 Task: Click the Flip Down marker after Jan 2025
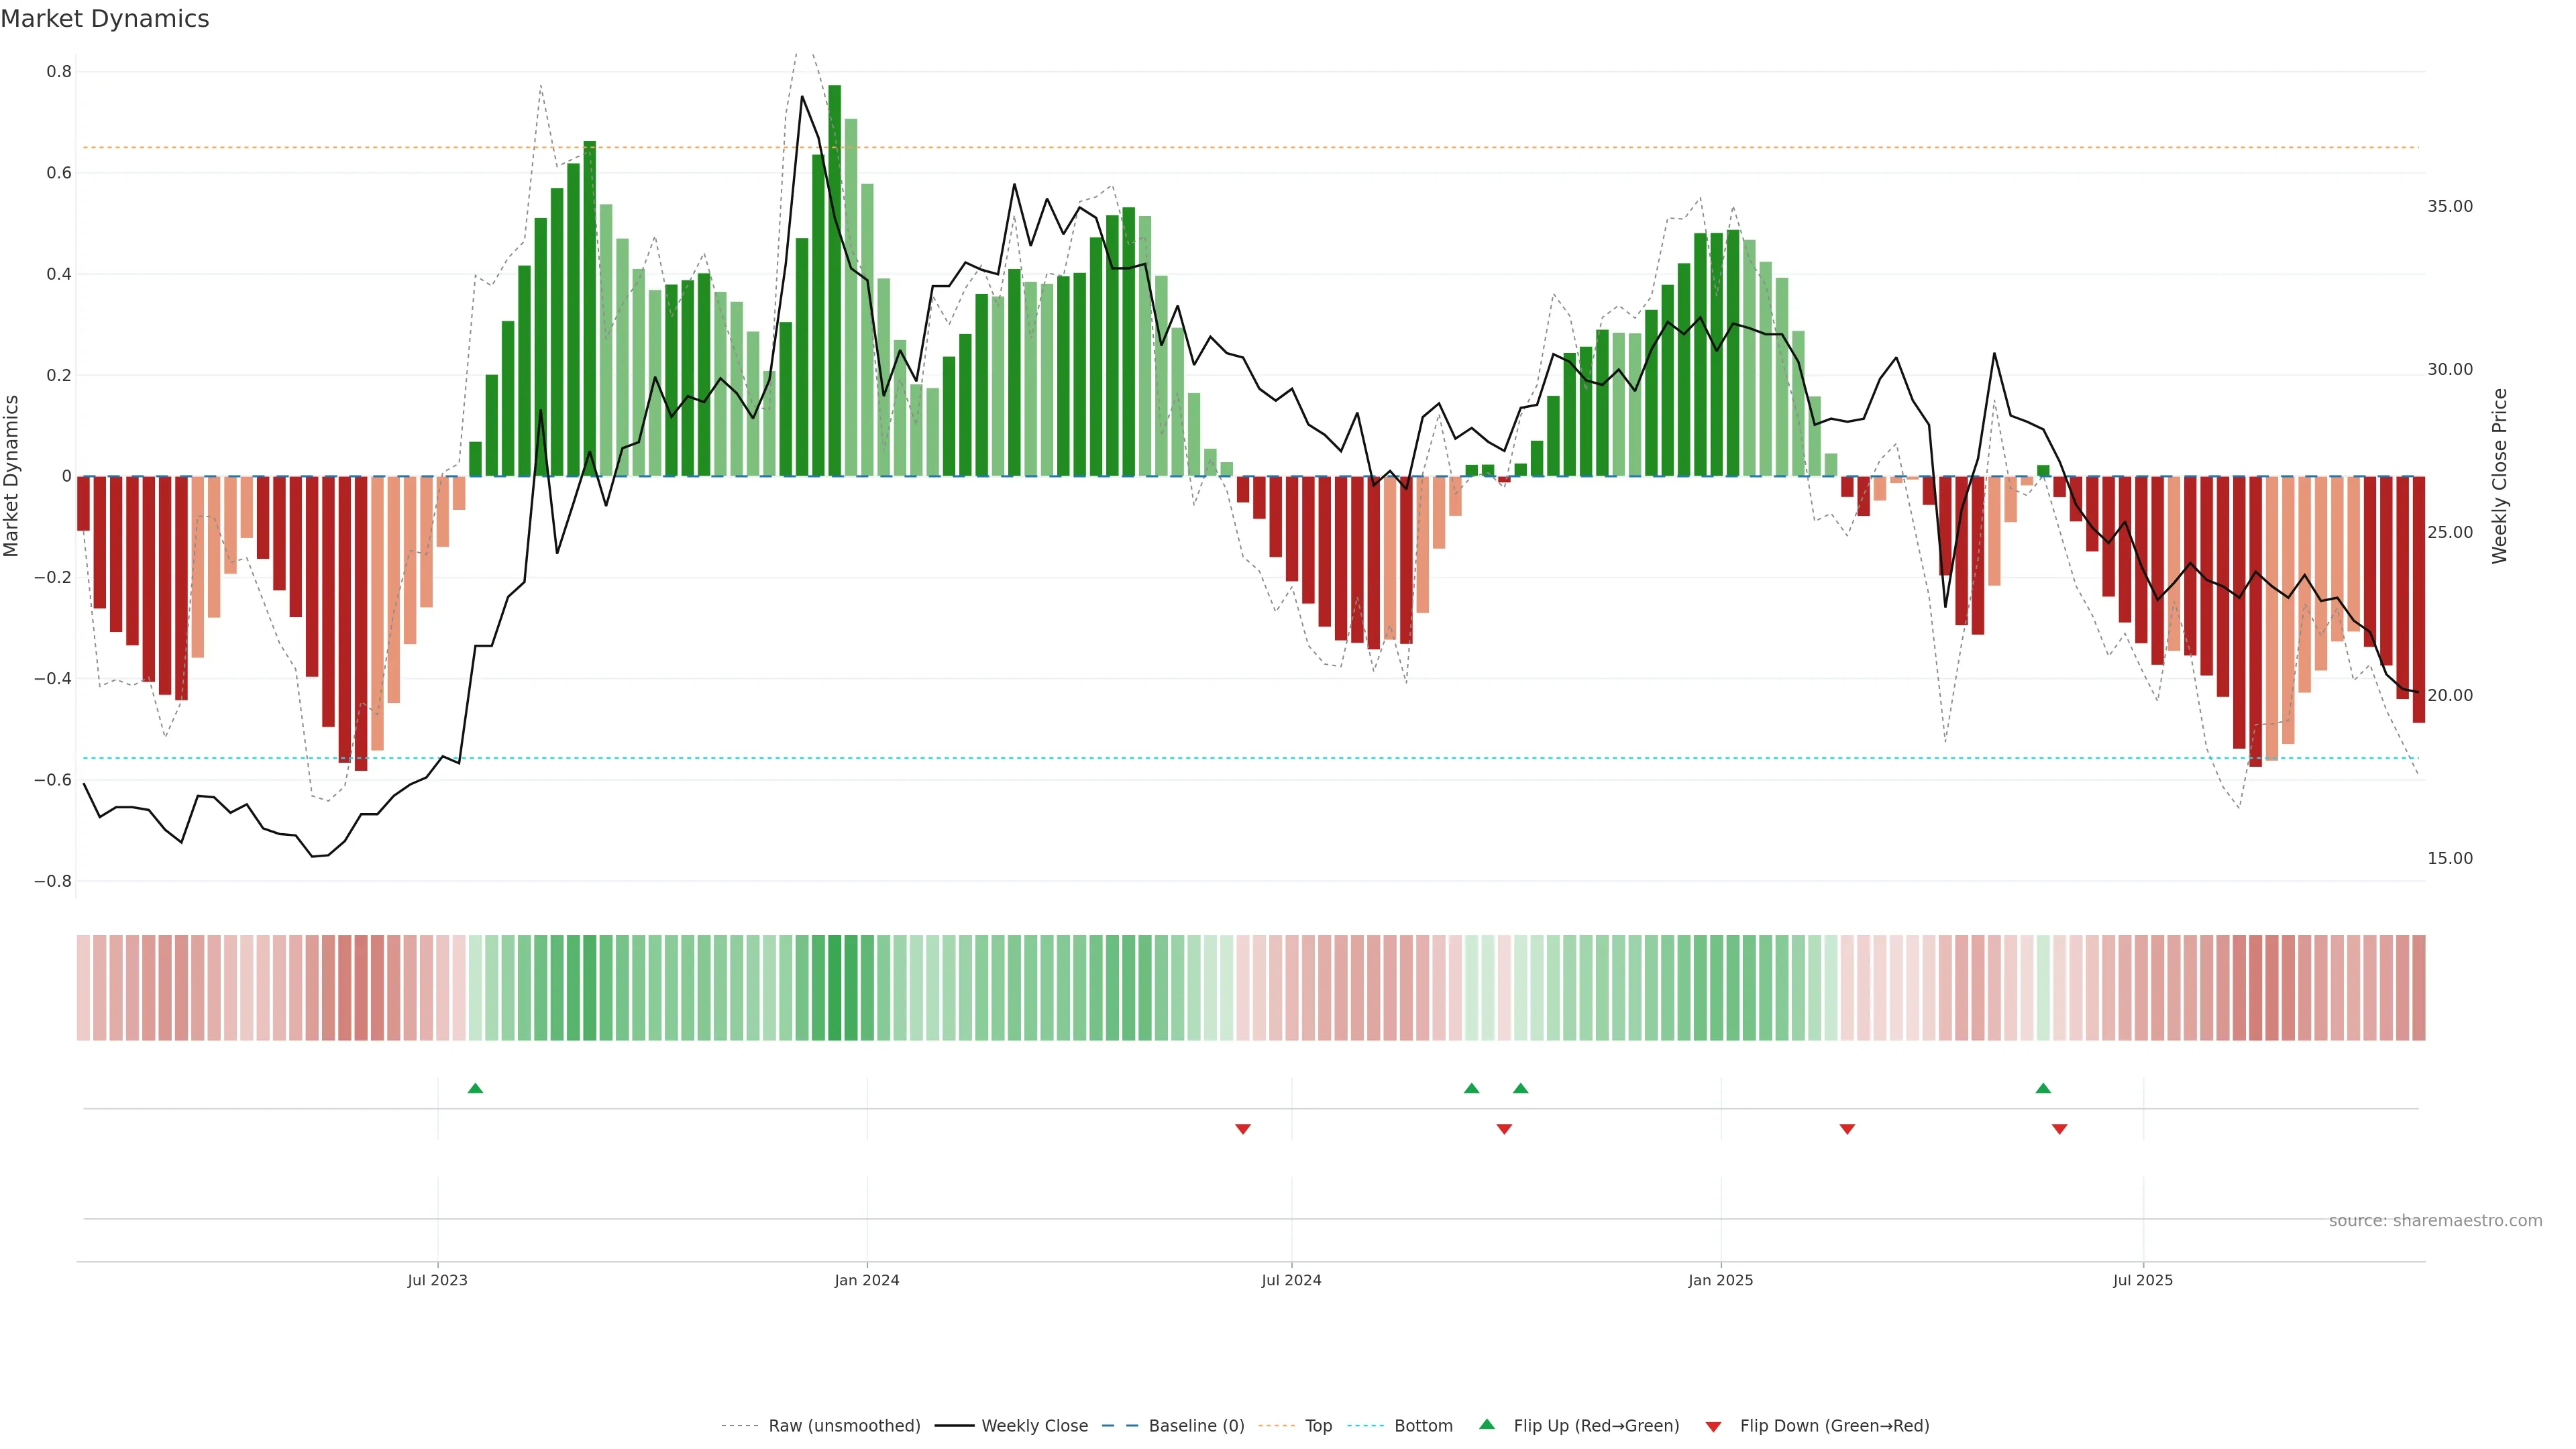pos(1847,1129)
